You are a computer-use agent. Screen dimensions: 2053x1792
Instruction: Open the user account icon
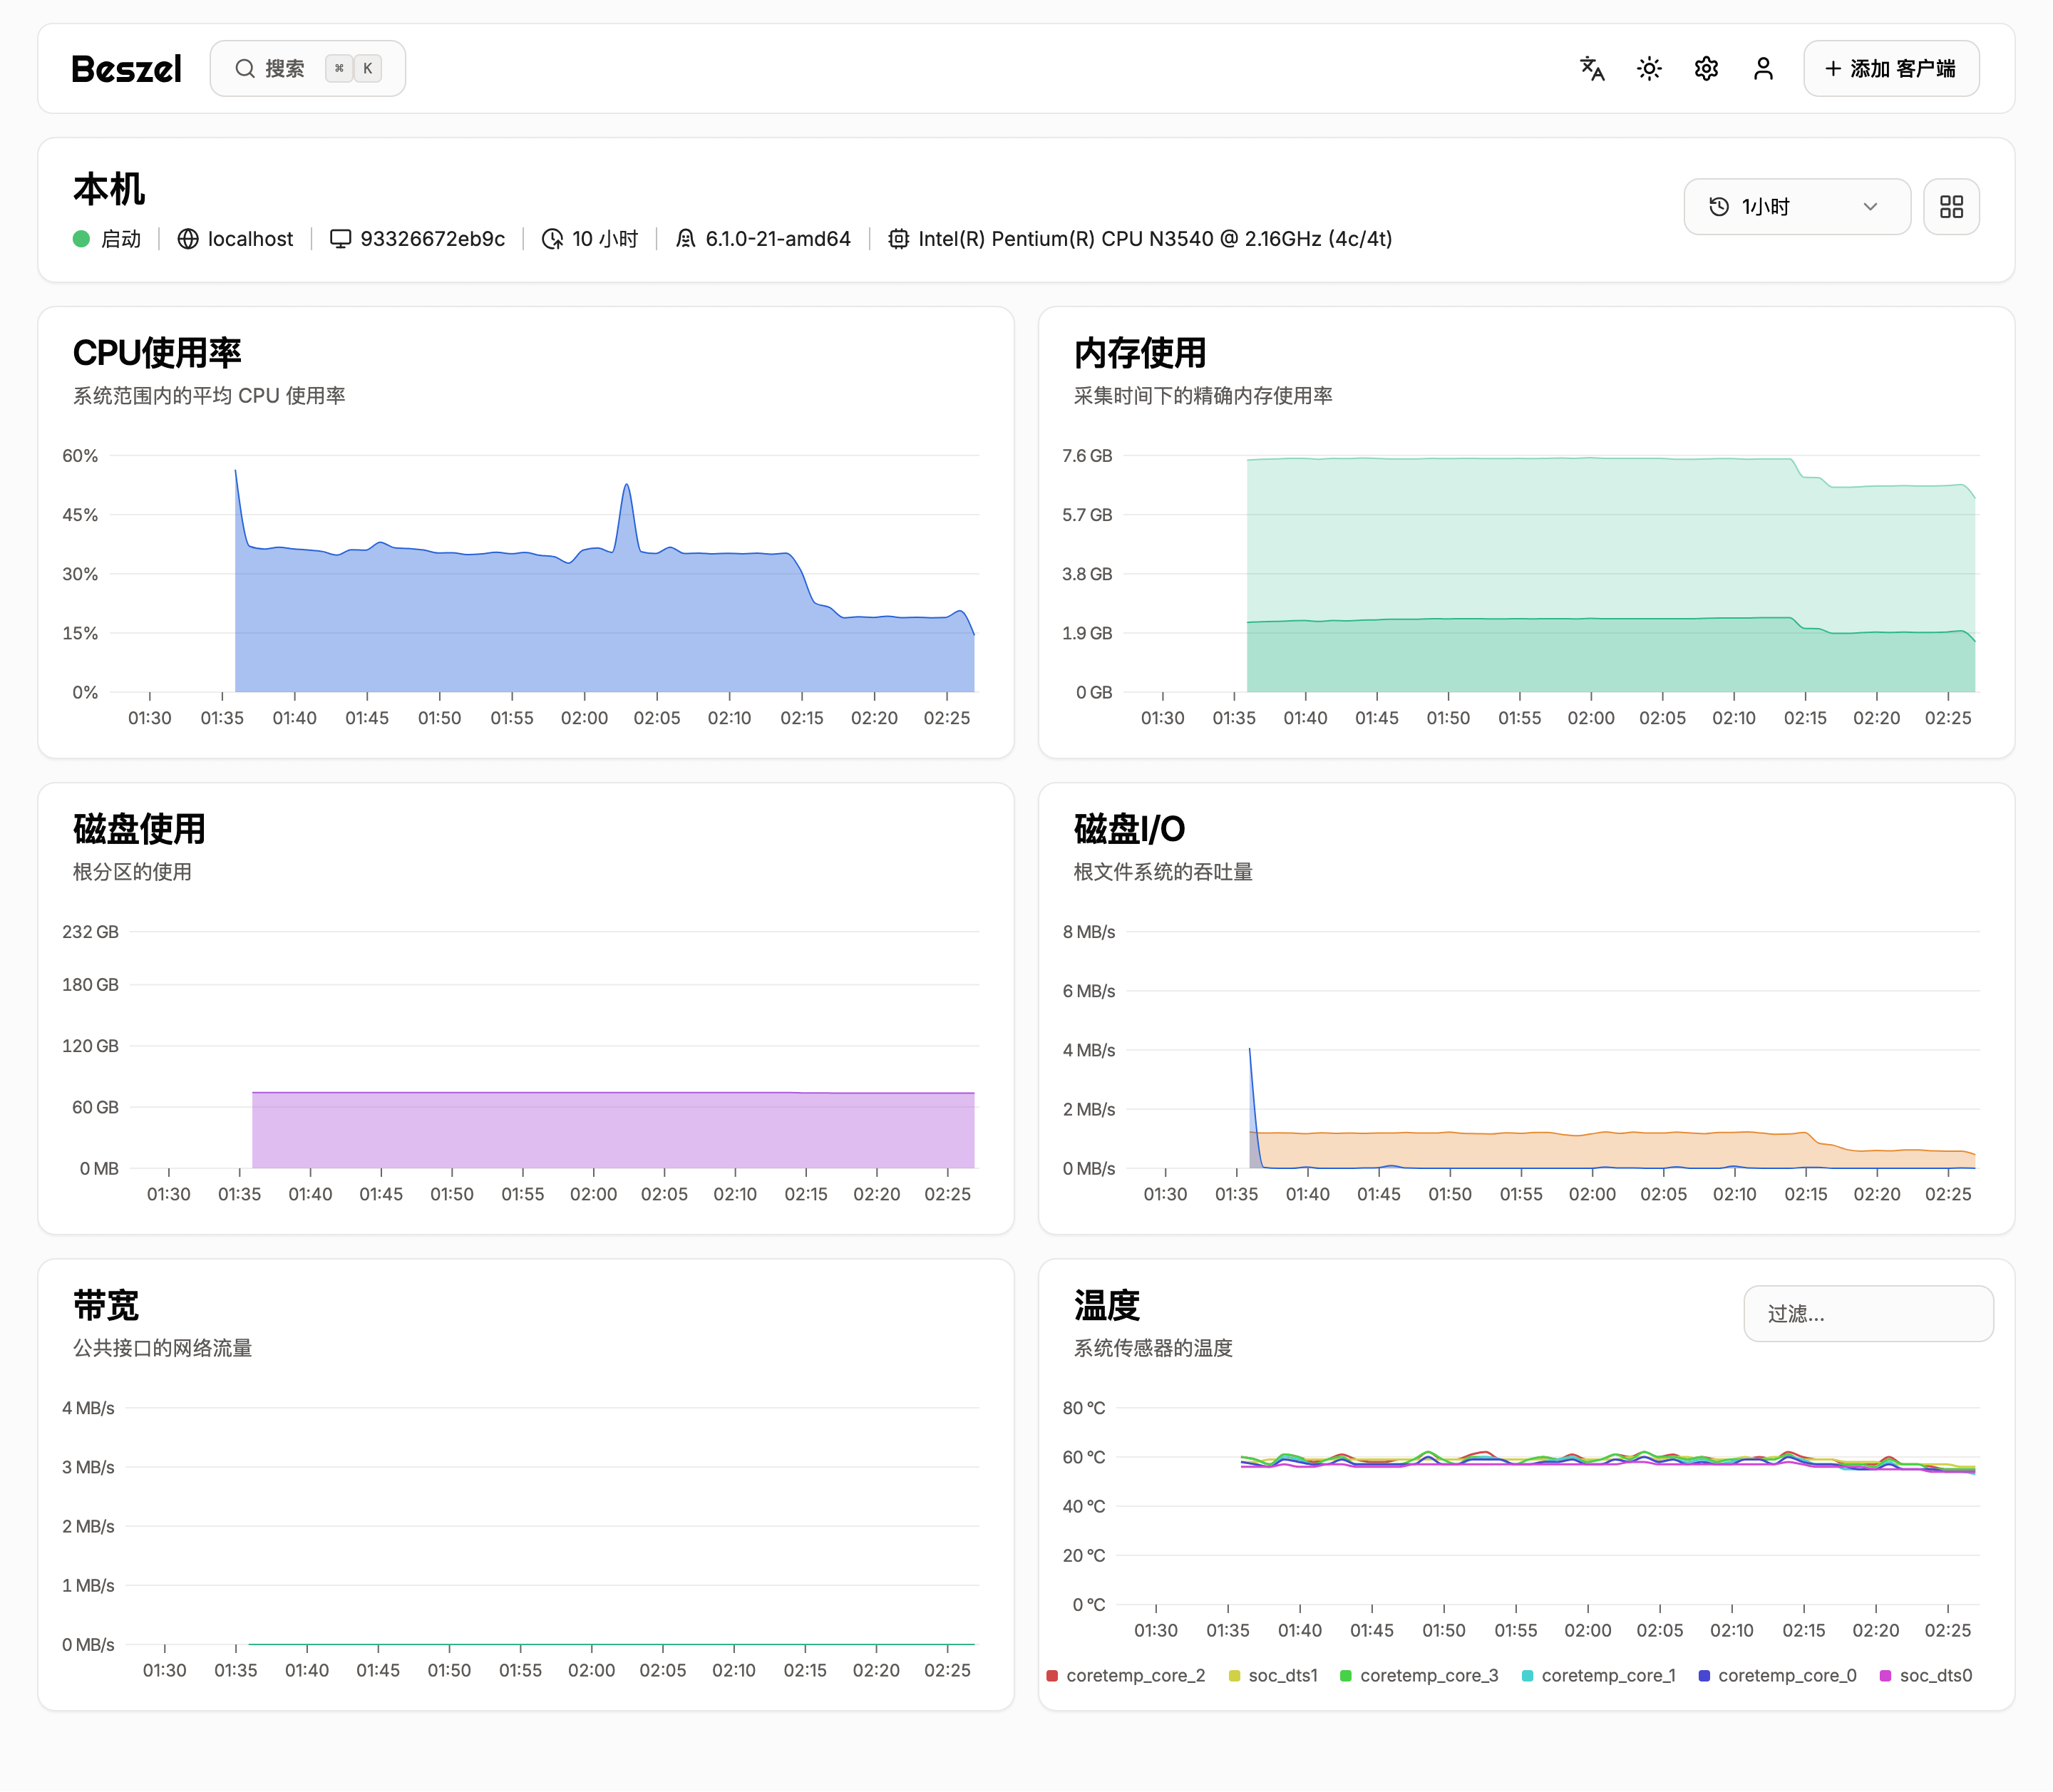coord(1763,69)
